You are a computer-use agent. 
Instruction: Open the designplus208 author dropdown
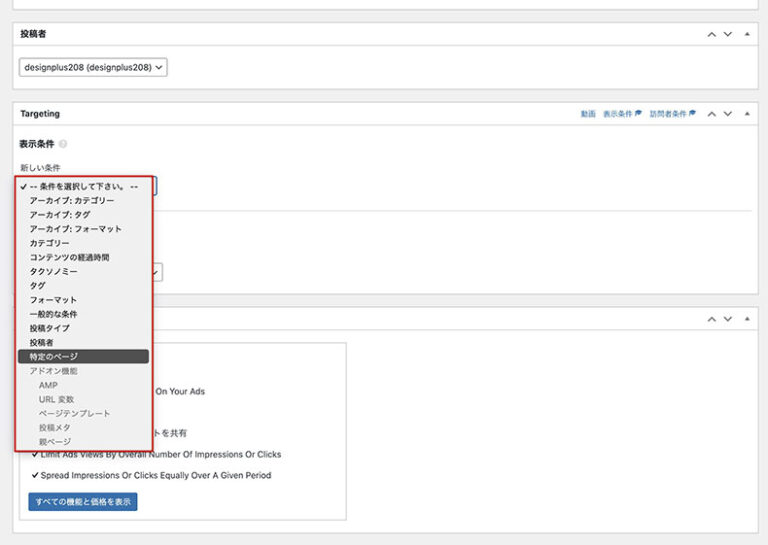tap(93, 68)
